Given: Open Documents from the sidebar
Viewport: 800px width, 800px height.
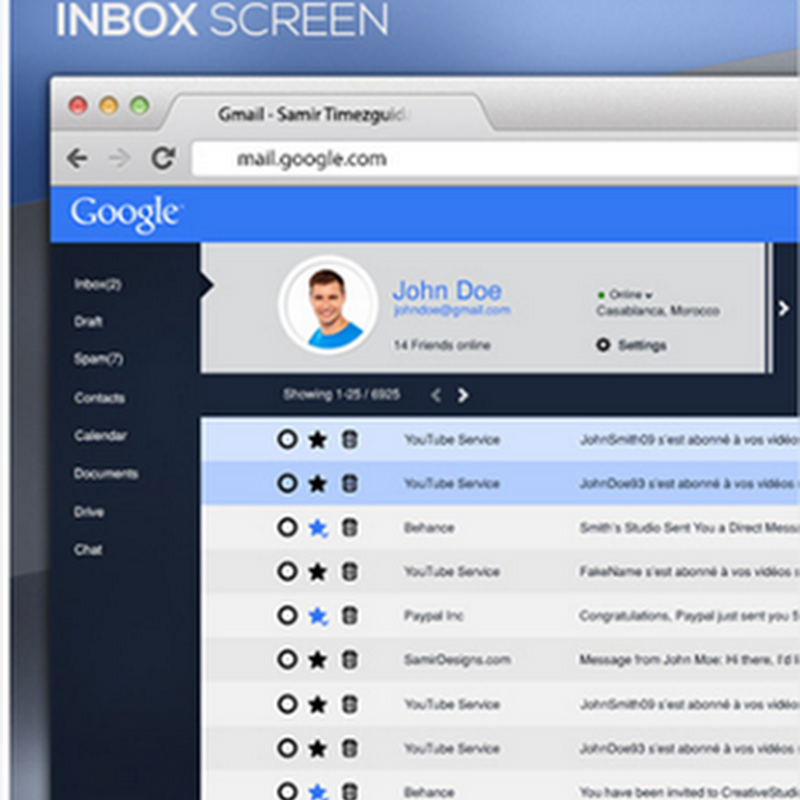Looking at the screenshot, I should click(x=106, y=473).
